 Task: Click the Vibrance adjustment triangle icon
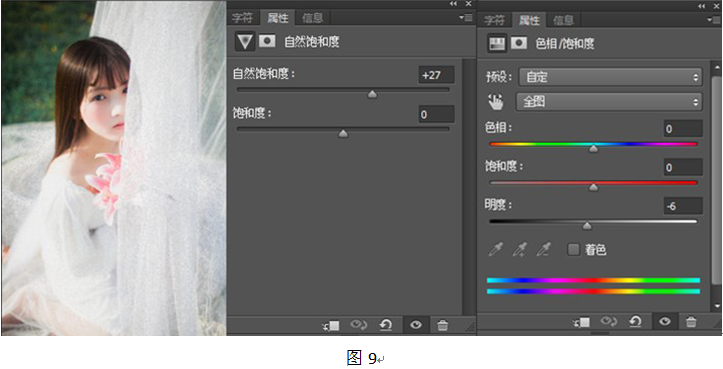point(245,42)
